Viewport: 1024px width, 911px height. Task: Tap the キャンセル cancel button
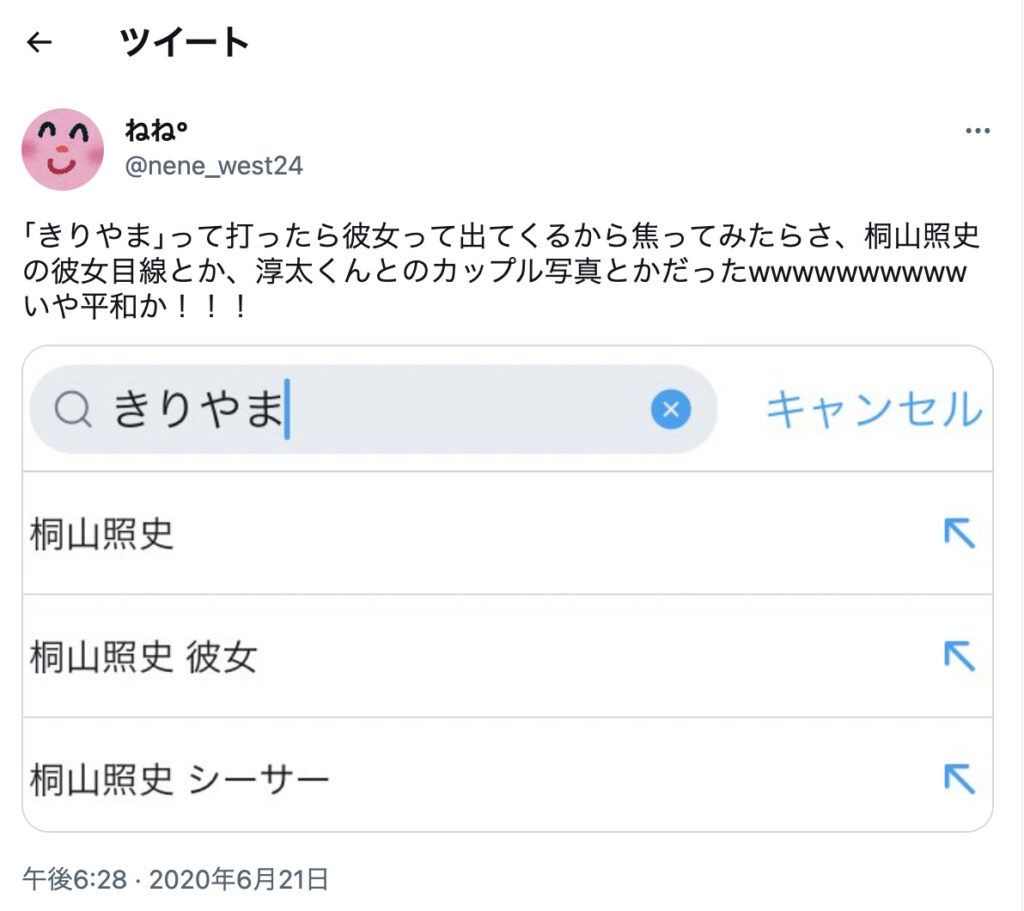pos(874,410)
